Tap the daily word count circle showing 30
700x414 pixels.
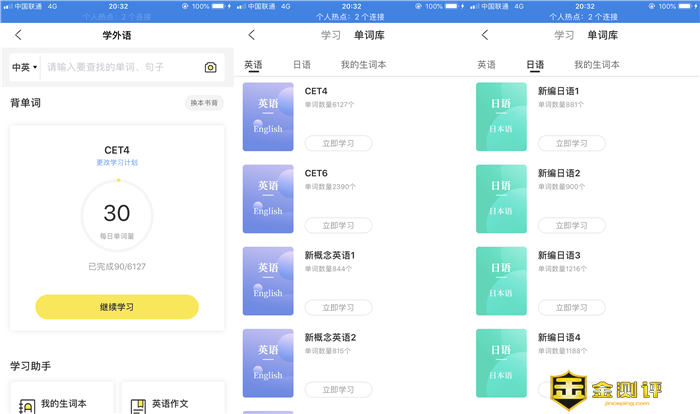point(117,215)
